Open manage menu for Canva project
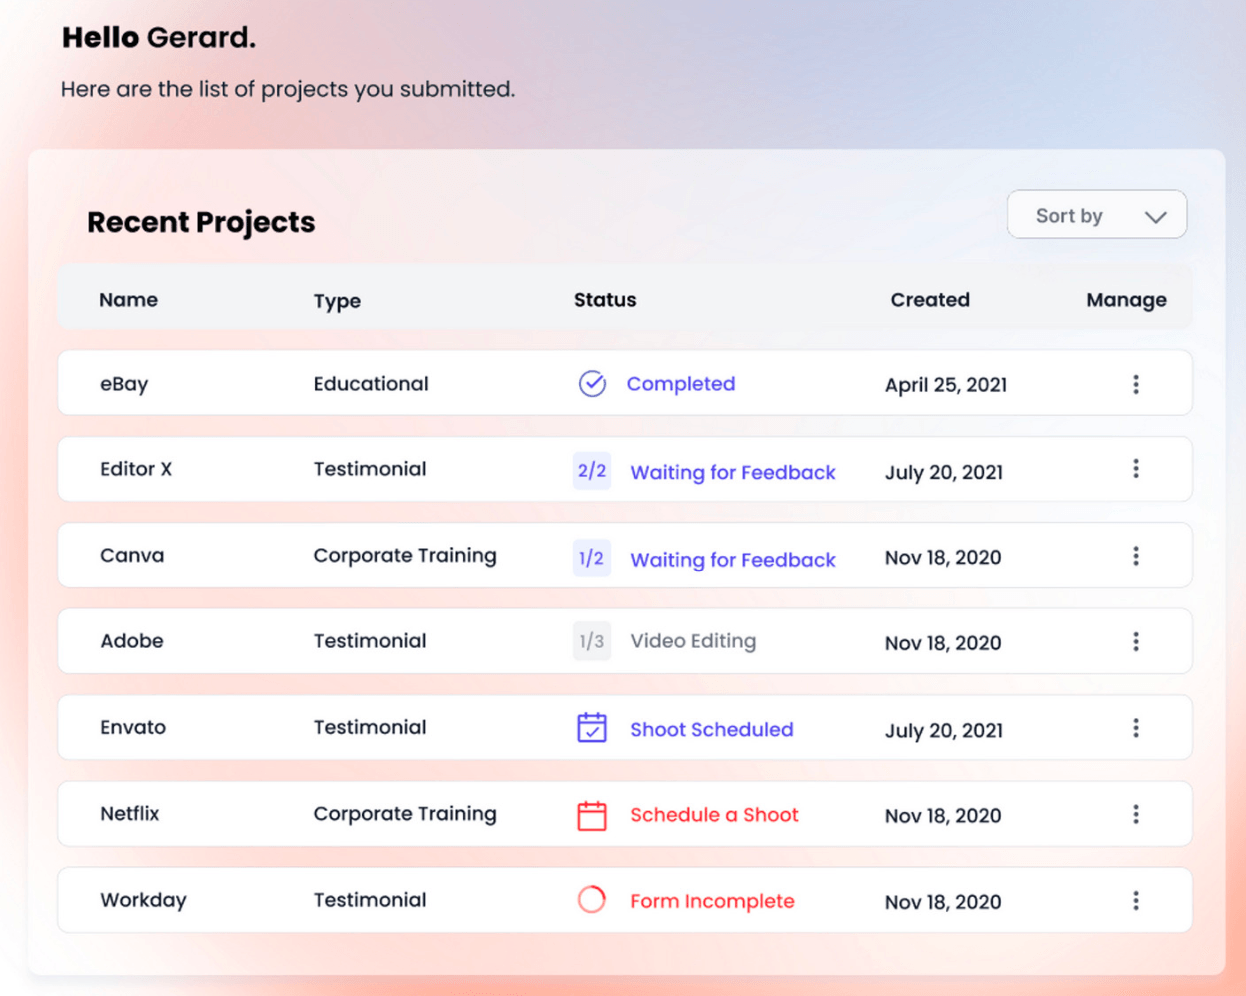This screenshot has width=1246, height=996. click(1135, 556)
